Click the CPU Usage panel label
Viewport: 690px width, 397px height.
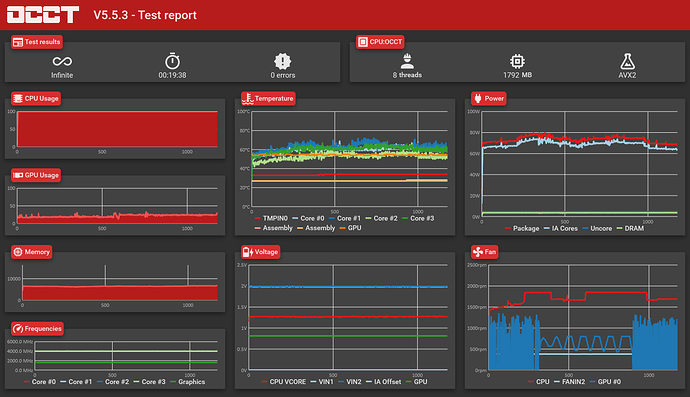click(x=36, y=98)
